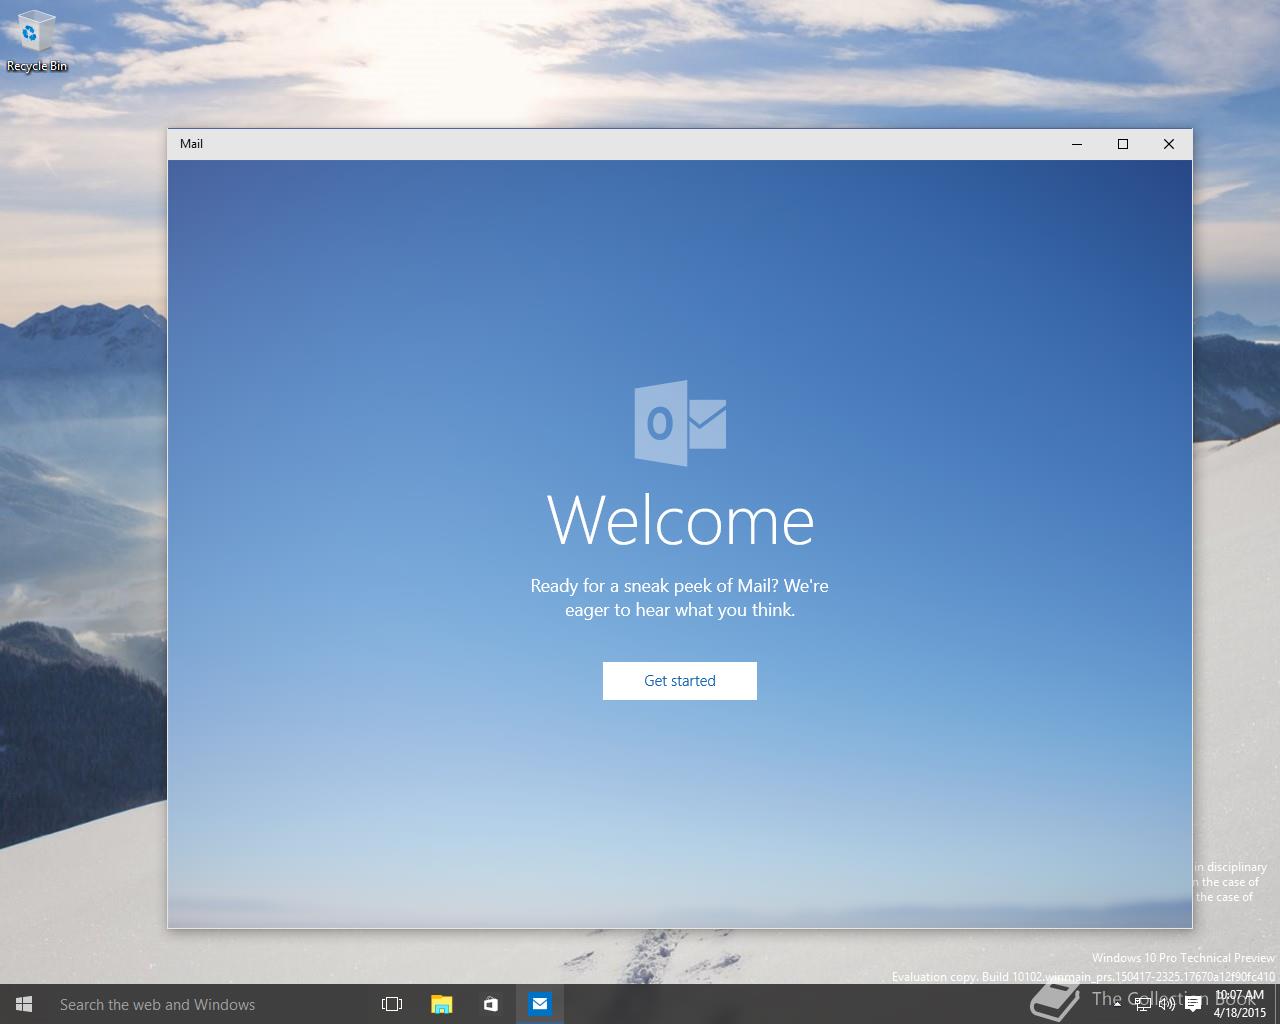Open the Action Center notifications icon

(1193, 1004)
